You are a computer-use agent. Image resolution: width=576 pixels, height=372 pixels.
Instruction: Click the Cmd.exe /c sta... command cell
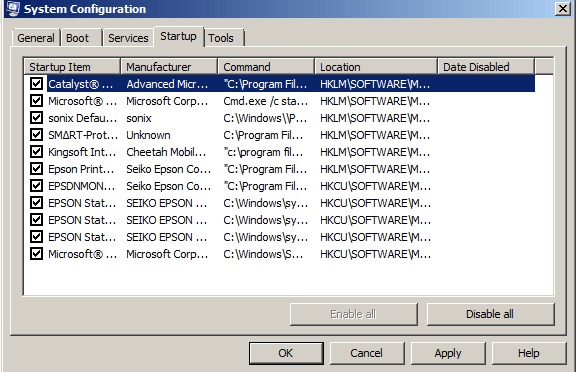pos(266,101)
